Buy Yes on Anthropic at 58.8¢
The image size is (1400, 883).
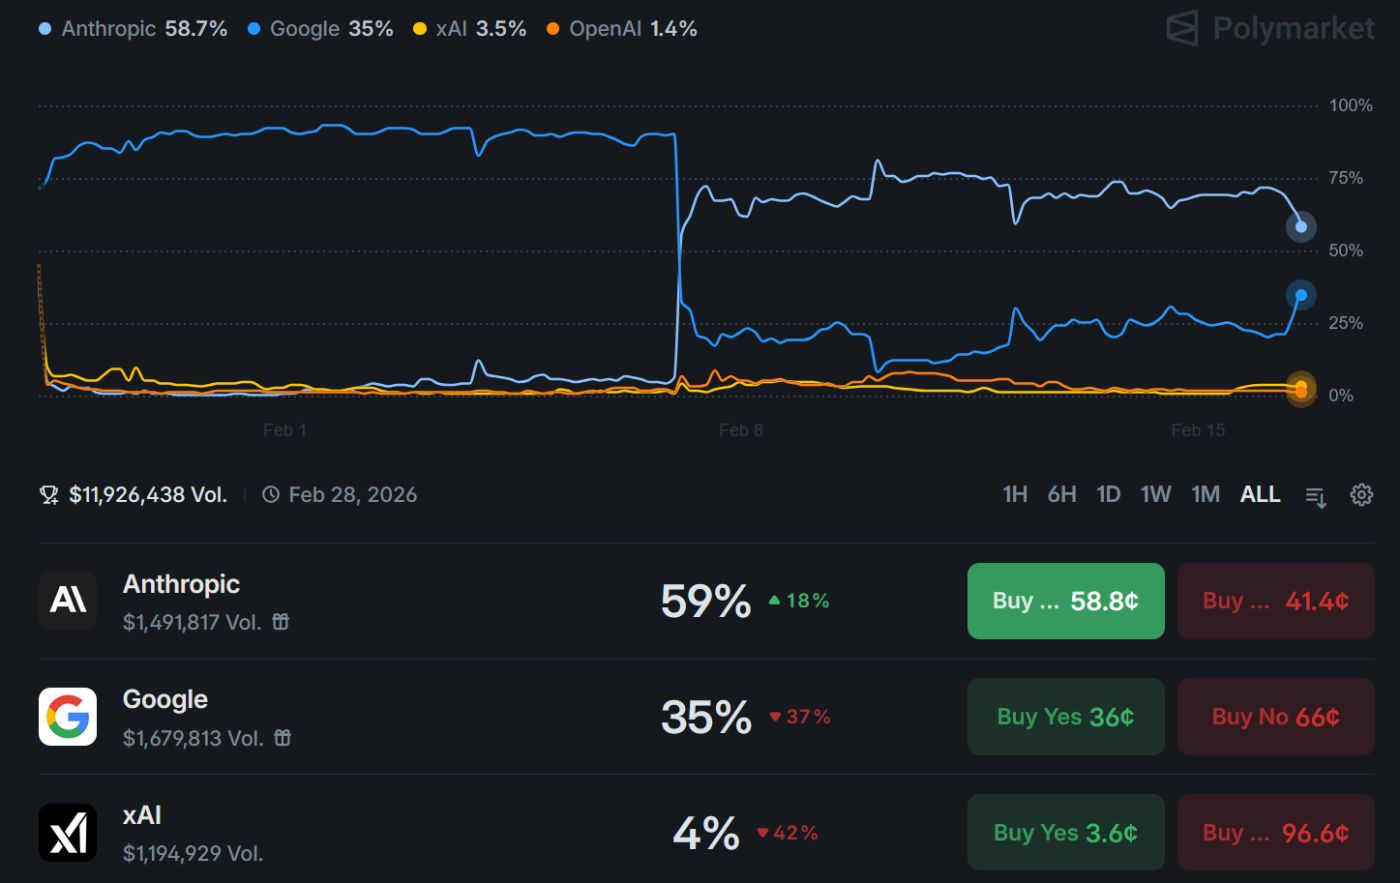pos(1065,601)
